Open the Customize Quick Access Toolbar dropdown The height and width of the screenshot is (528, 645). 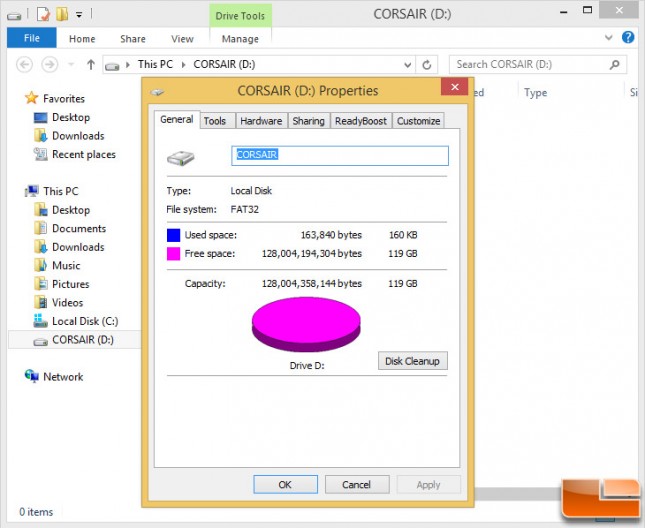79,15
